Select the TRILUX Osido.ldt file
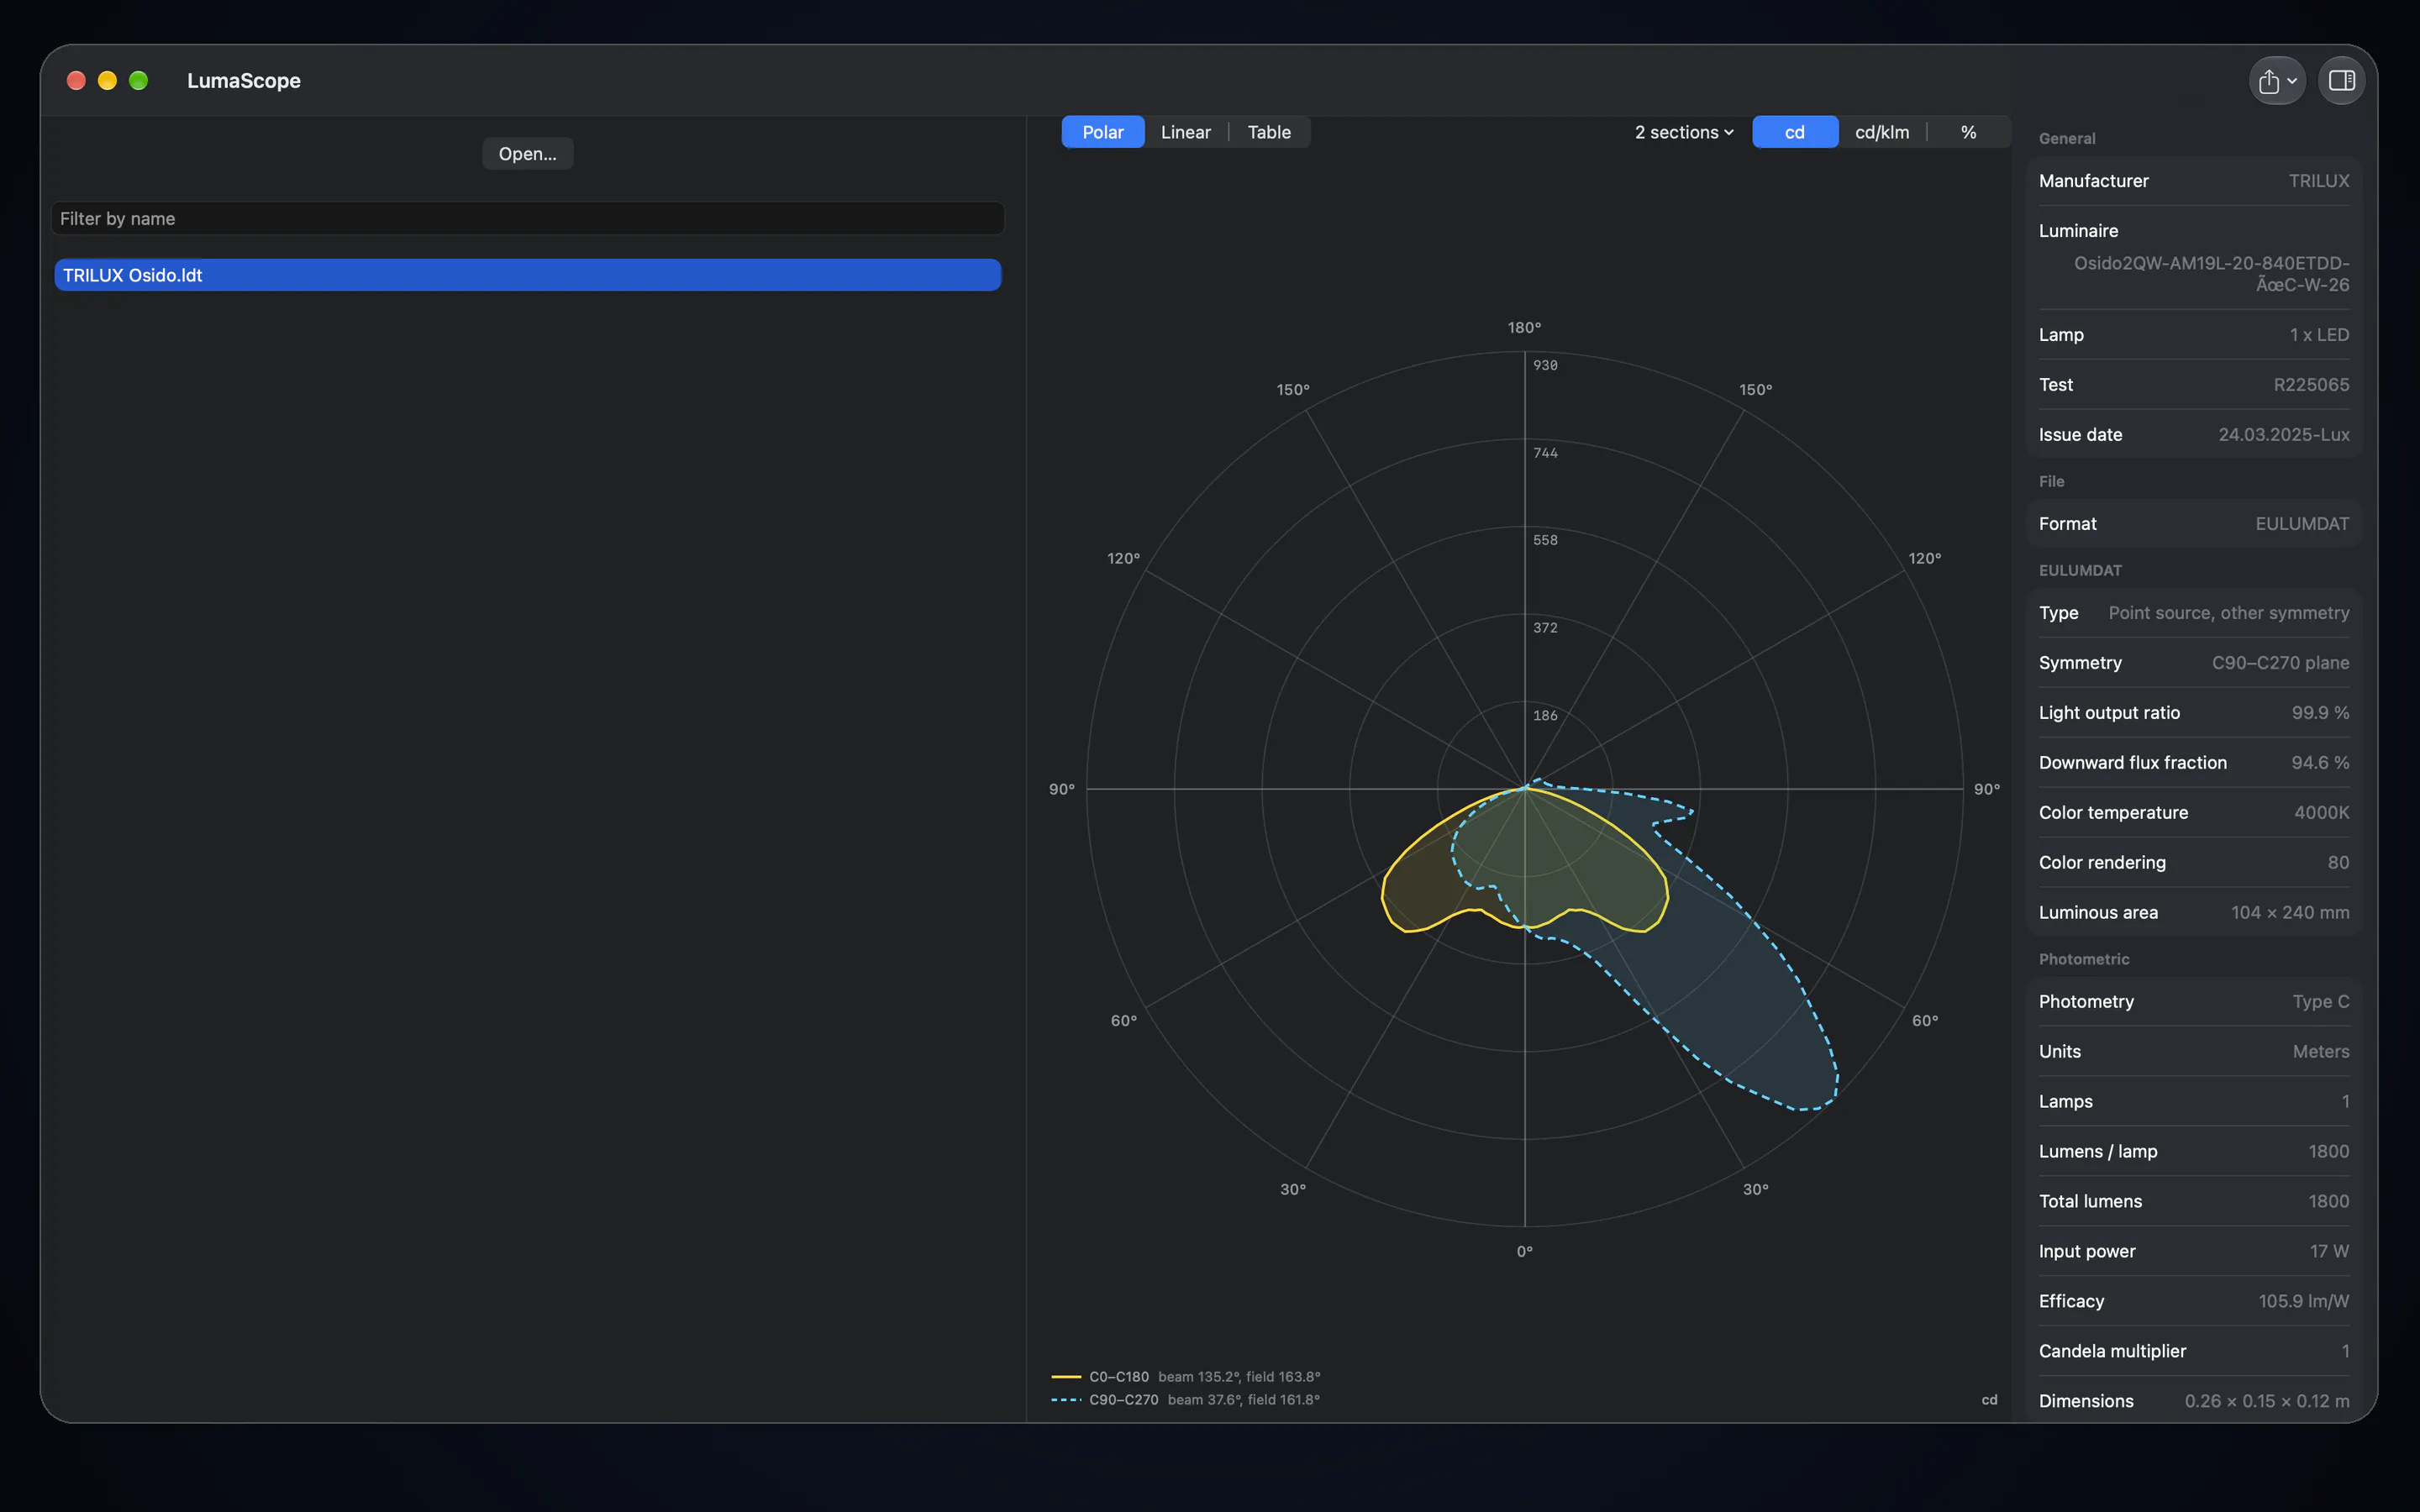This screenshot has width=2420, height=1512. click(528, 275)
